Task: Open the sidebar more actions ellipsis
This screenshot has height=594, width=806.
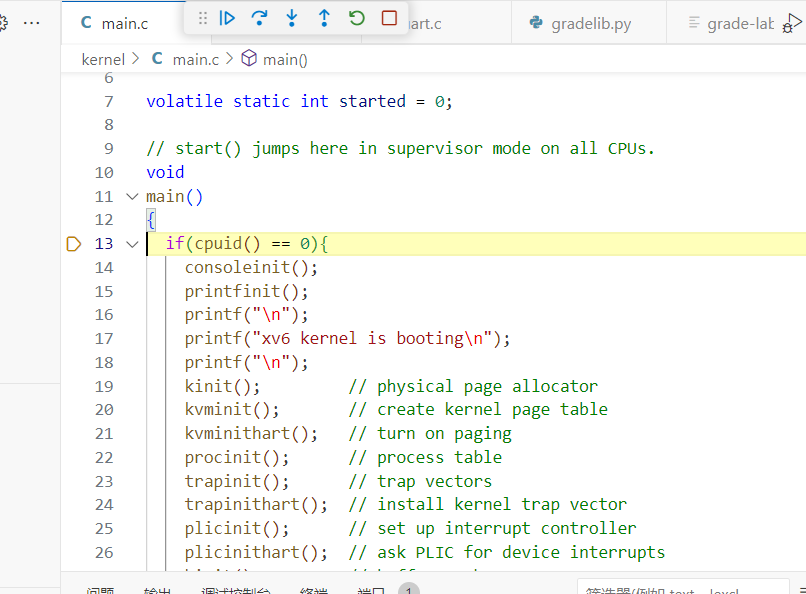Action: coord(32,22)
